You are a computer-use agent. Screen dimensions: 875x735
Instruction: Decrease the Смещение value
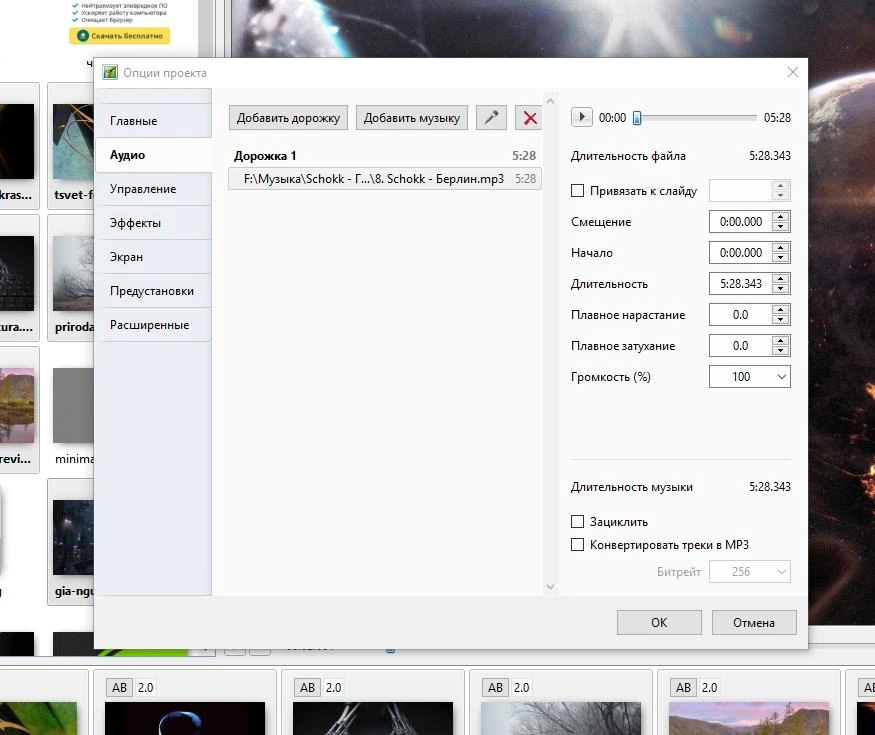pos(781,227)
